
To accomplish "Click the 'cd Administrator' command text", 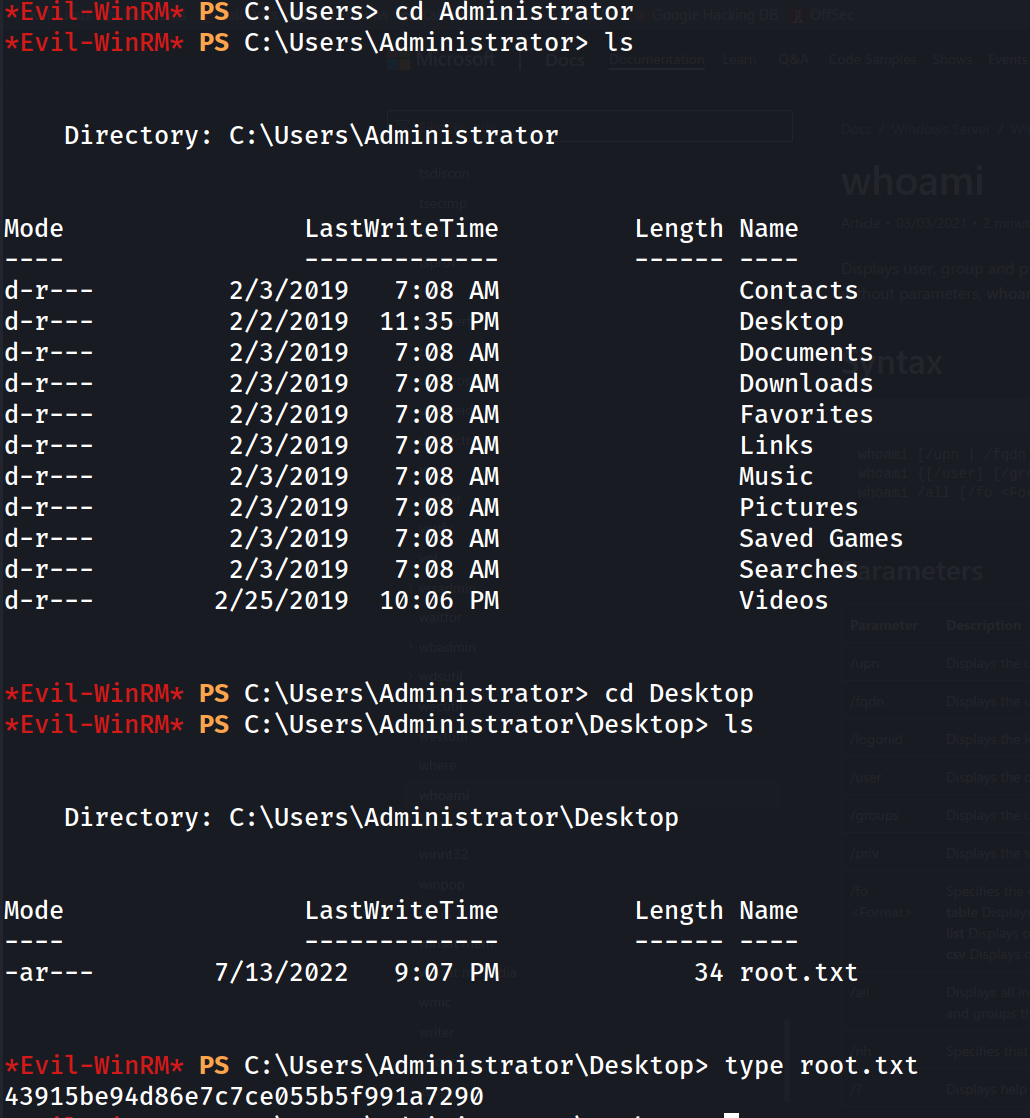I will (x=513, y=13).
